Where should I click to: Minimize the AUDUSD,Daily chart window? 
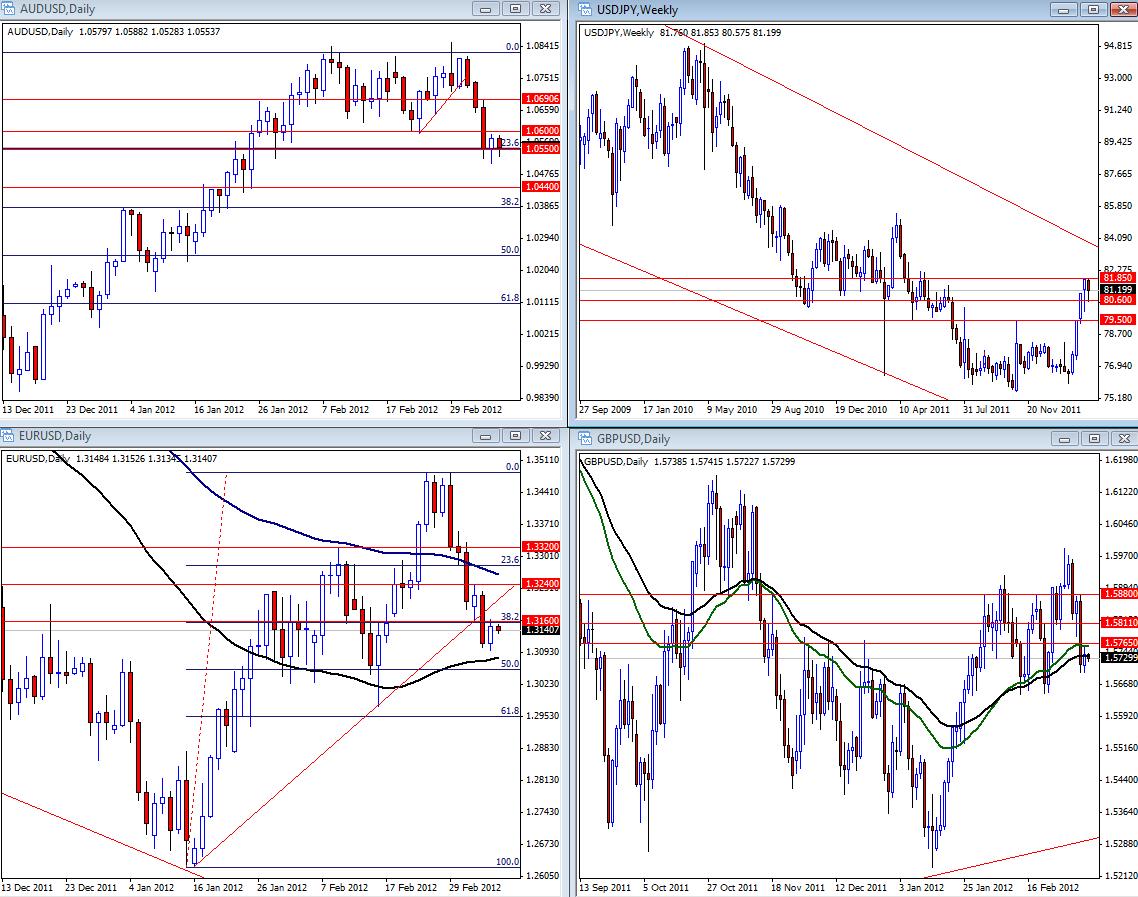[x=486, y=9]
